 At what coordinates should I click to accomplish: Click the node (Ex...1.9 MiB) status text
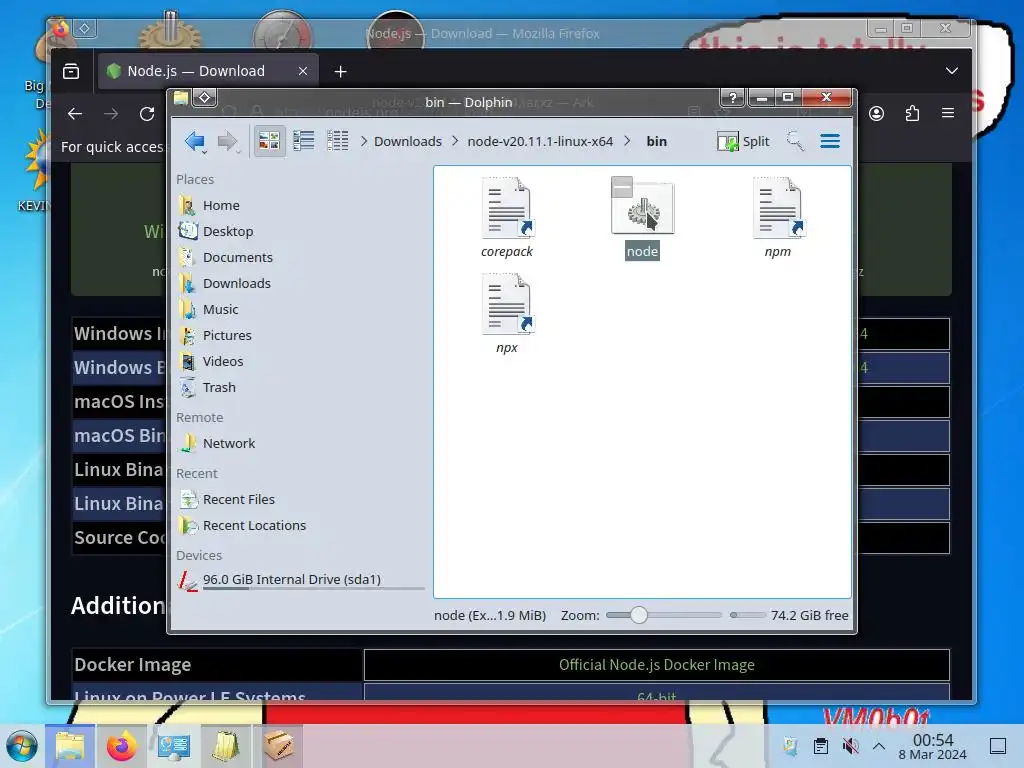coord(490,615)
